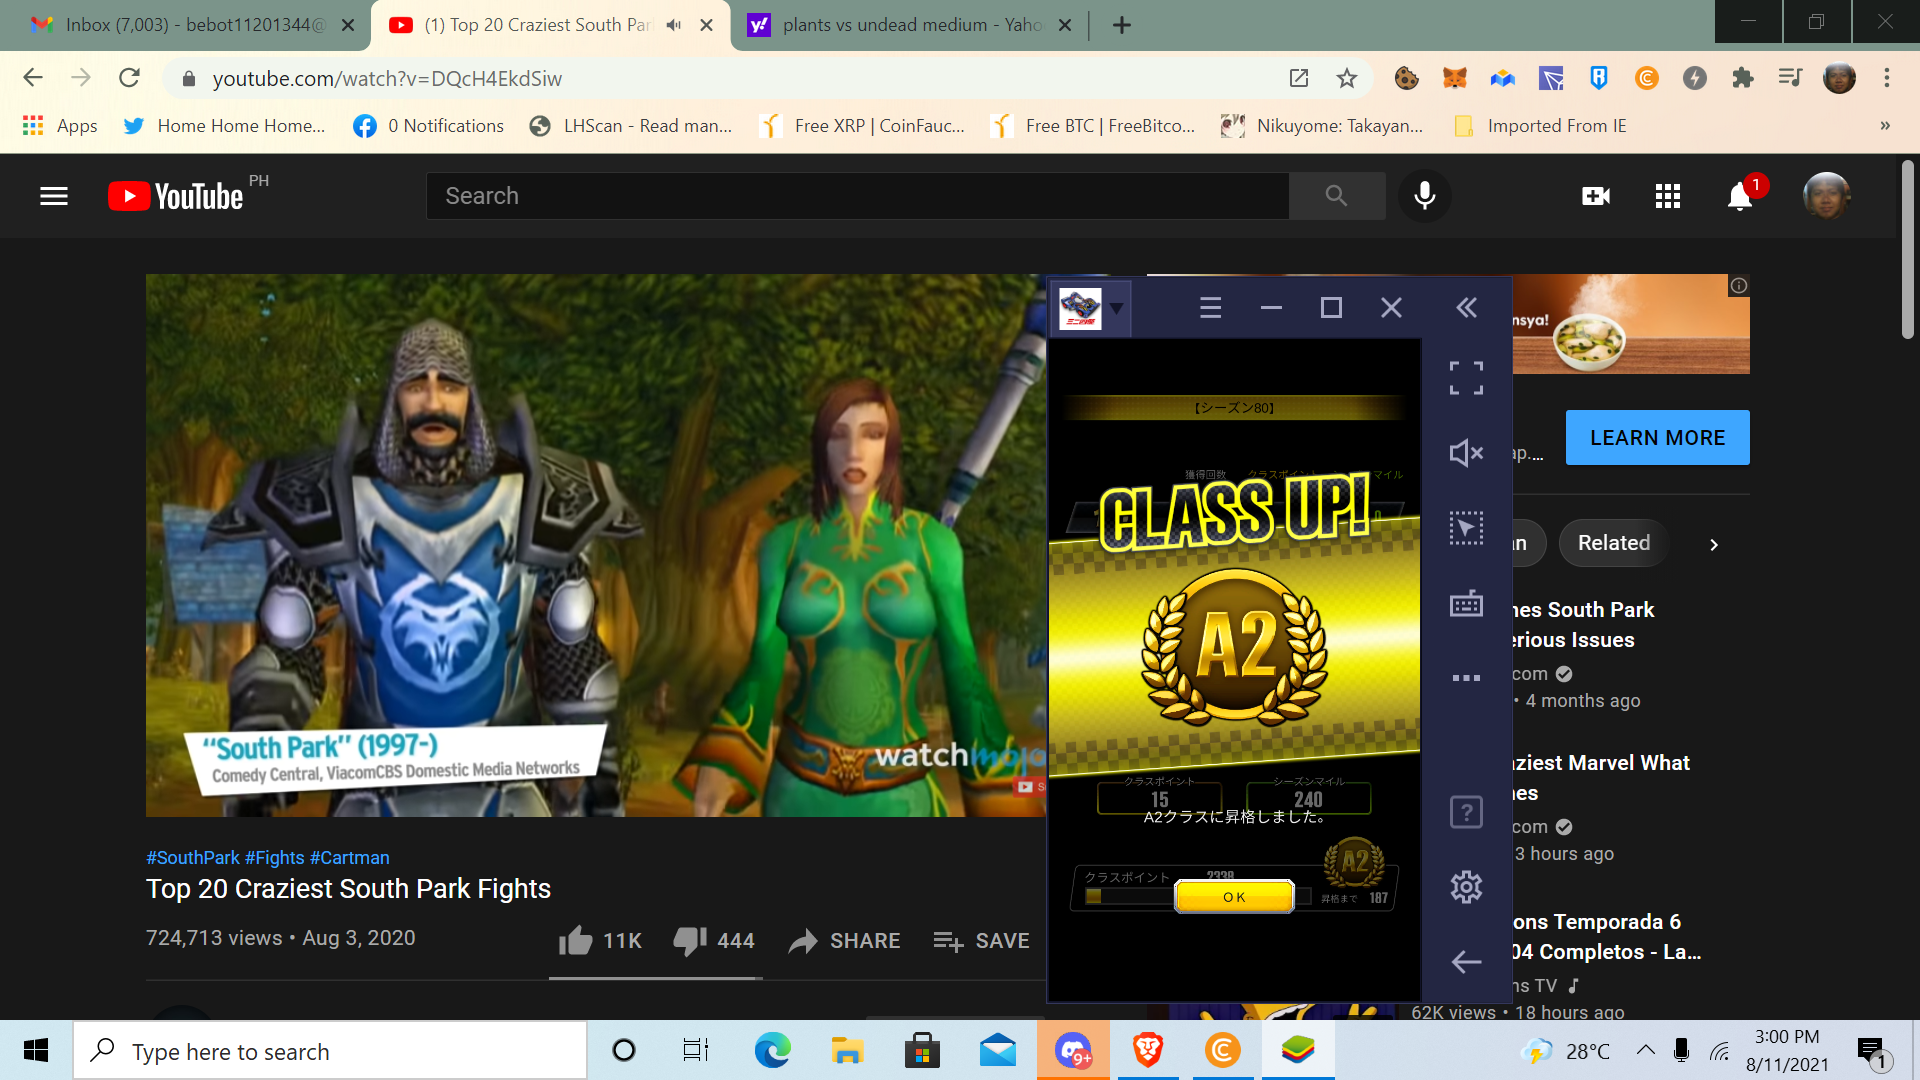Open YouTube notifications bell
The height and width of the screenshot is (1080, 1920).
1740,196
